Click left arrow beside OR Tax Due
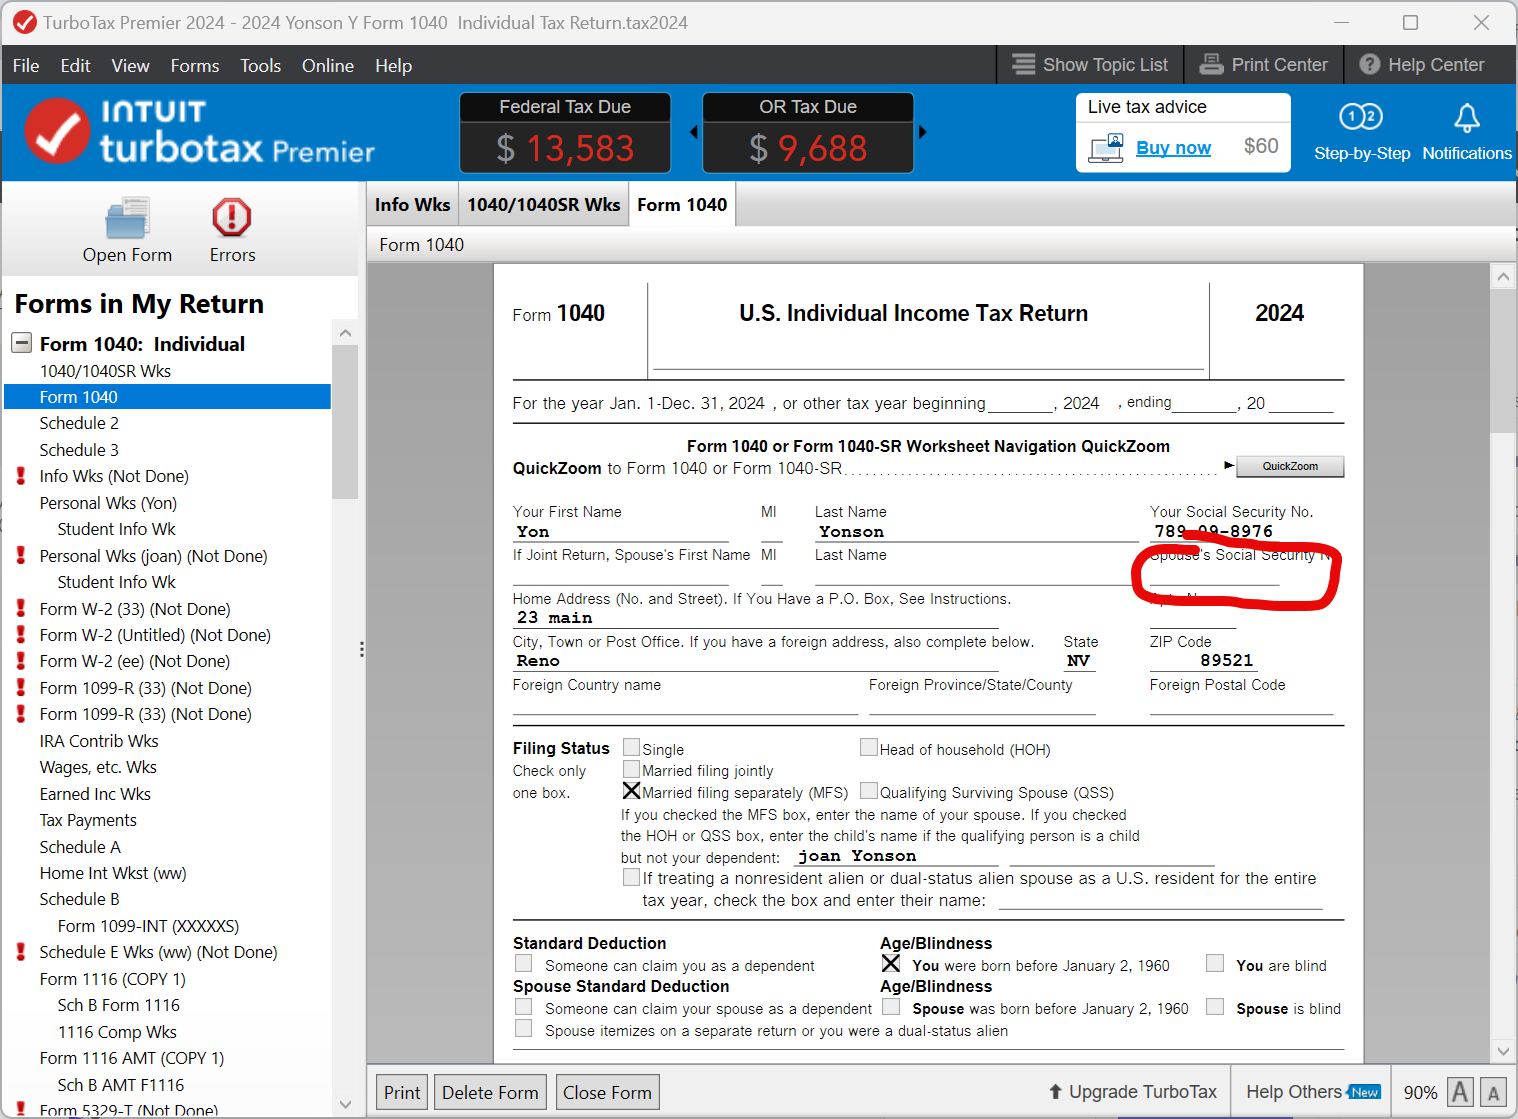Image resolution: width=1518 pixels, height=1119 pixels. coord(694,132)
